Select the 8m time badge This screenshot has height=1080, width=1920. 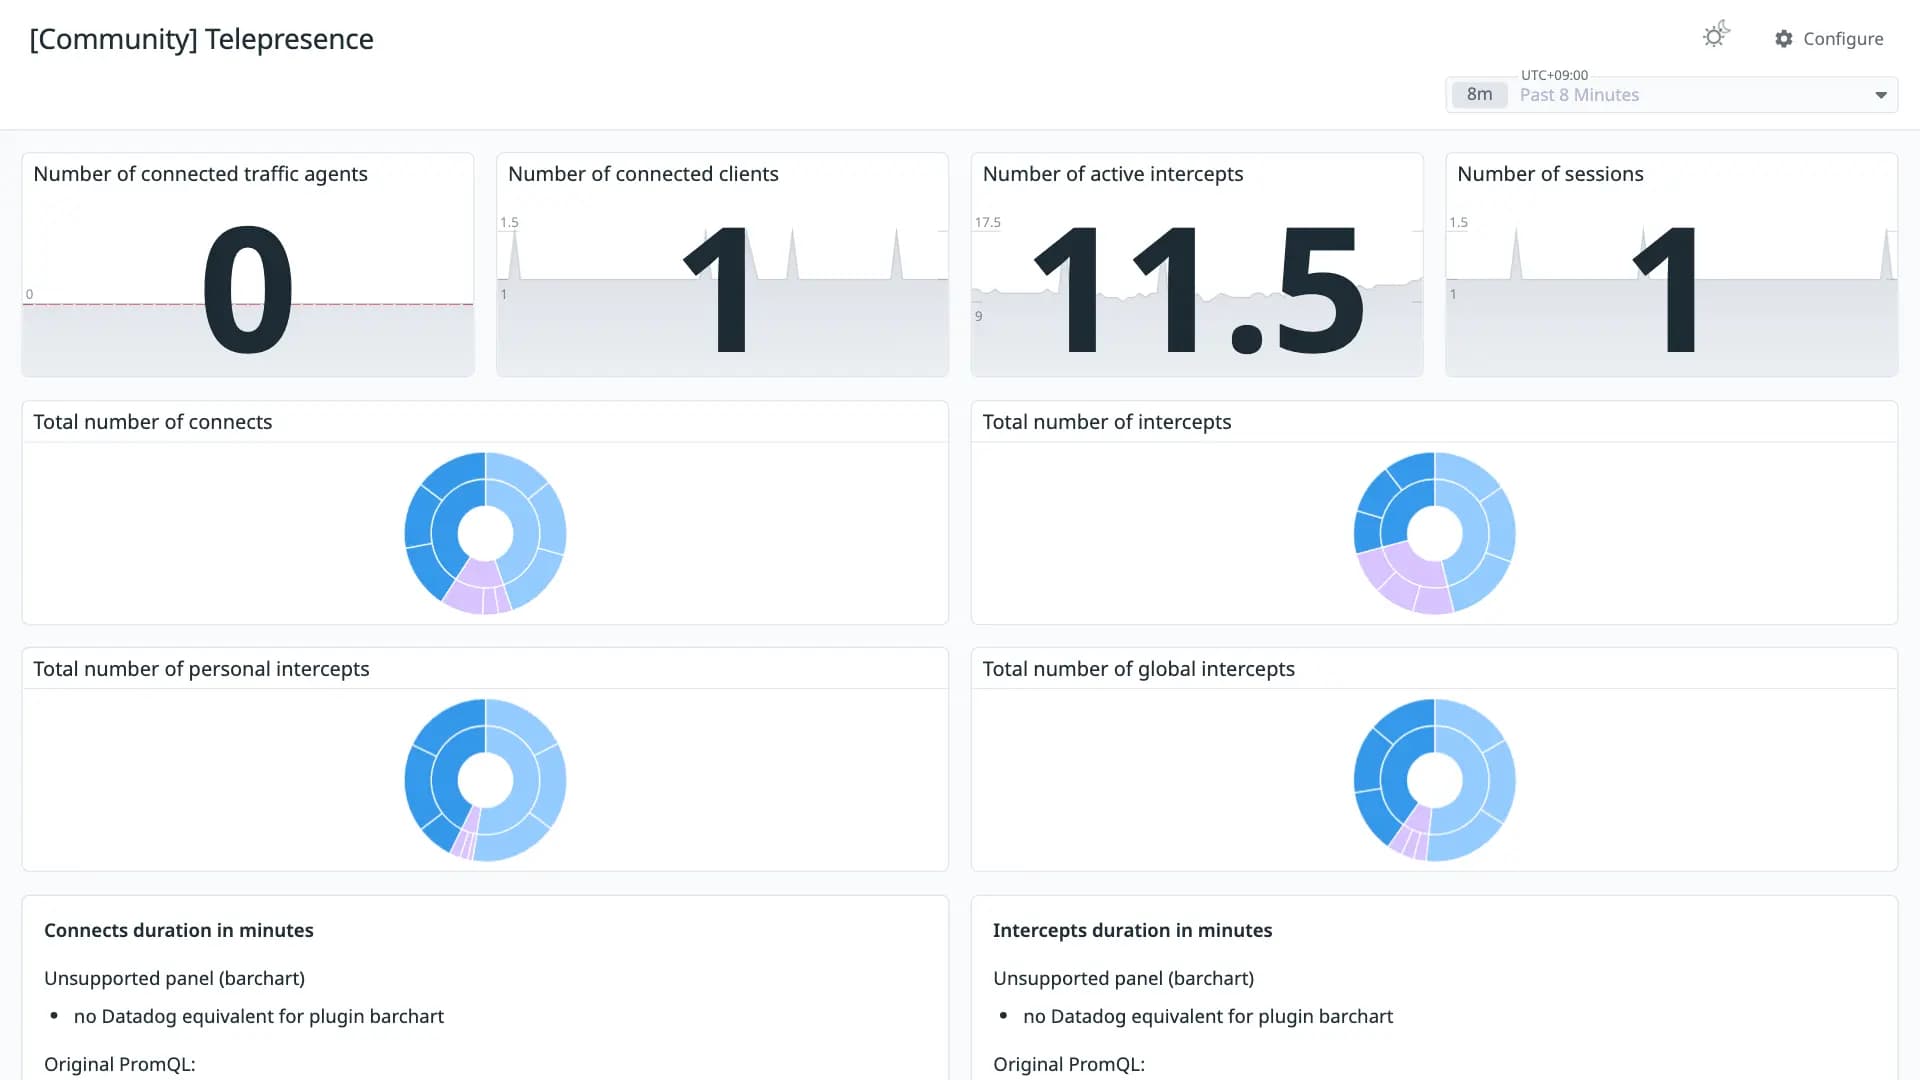[x=1479, y=95]
